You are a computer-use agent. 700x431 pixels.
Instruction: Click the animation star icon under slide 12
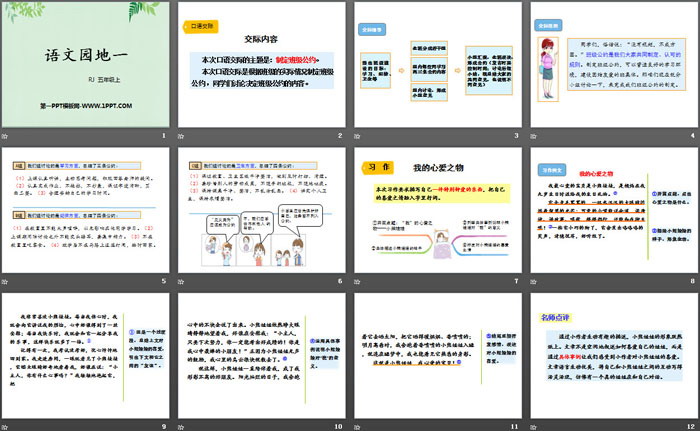click(x=533, y=427)
